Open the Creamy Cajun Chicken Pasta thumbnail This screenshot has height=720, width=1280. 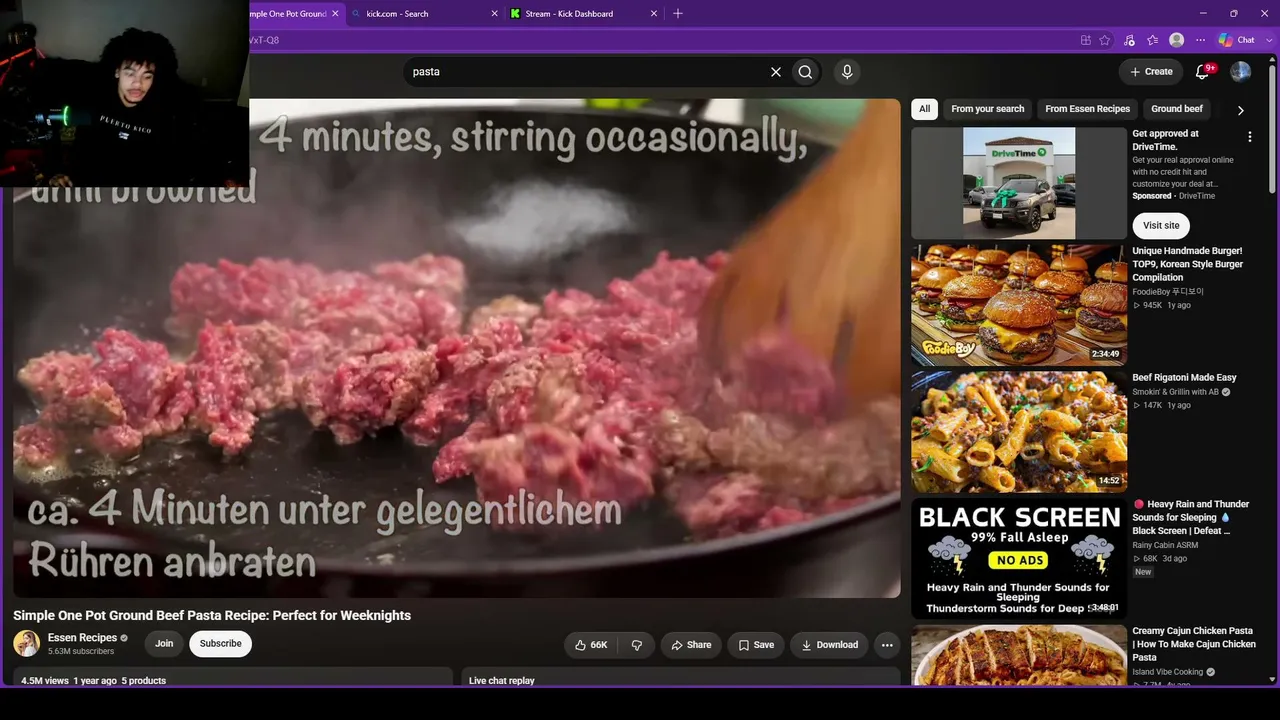tap(1019, 655)
